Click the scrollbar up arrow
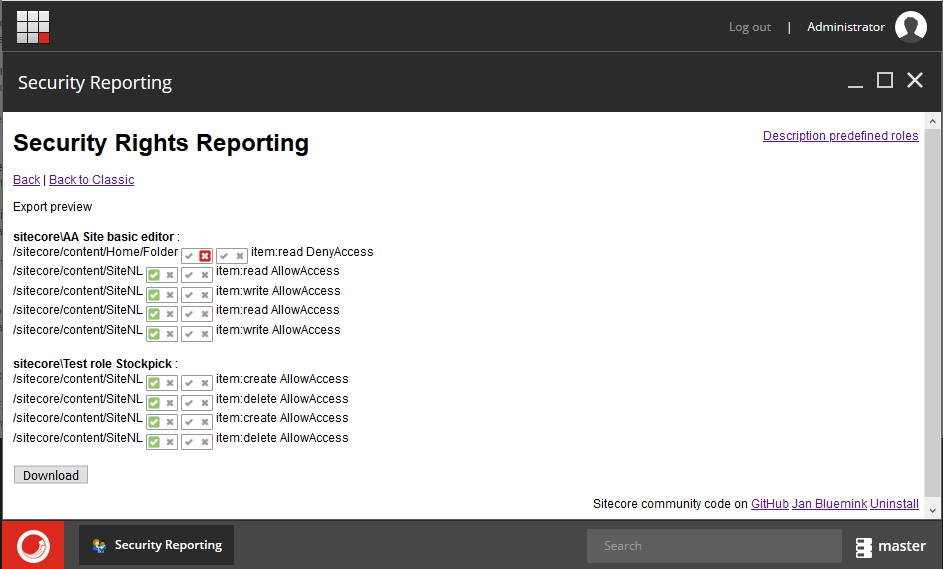This screenshot has width=943, height=569. tap(933, 121)
